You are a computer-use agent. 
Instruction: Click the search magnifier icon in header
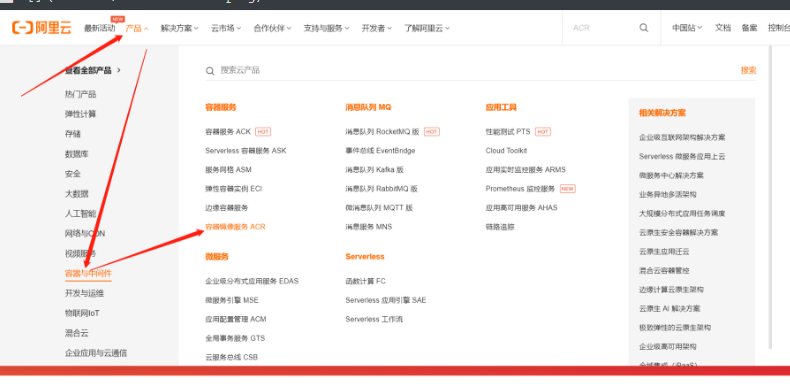point(643,28)
